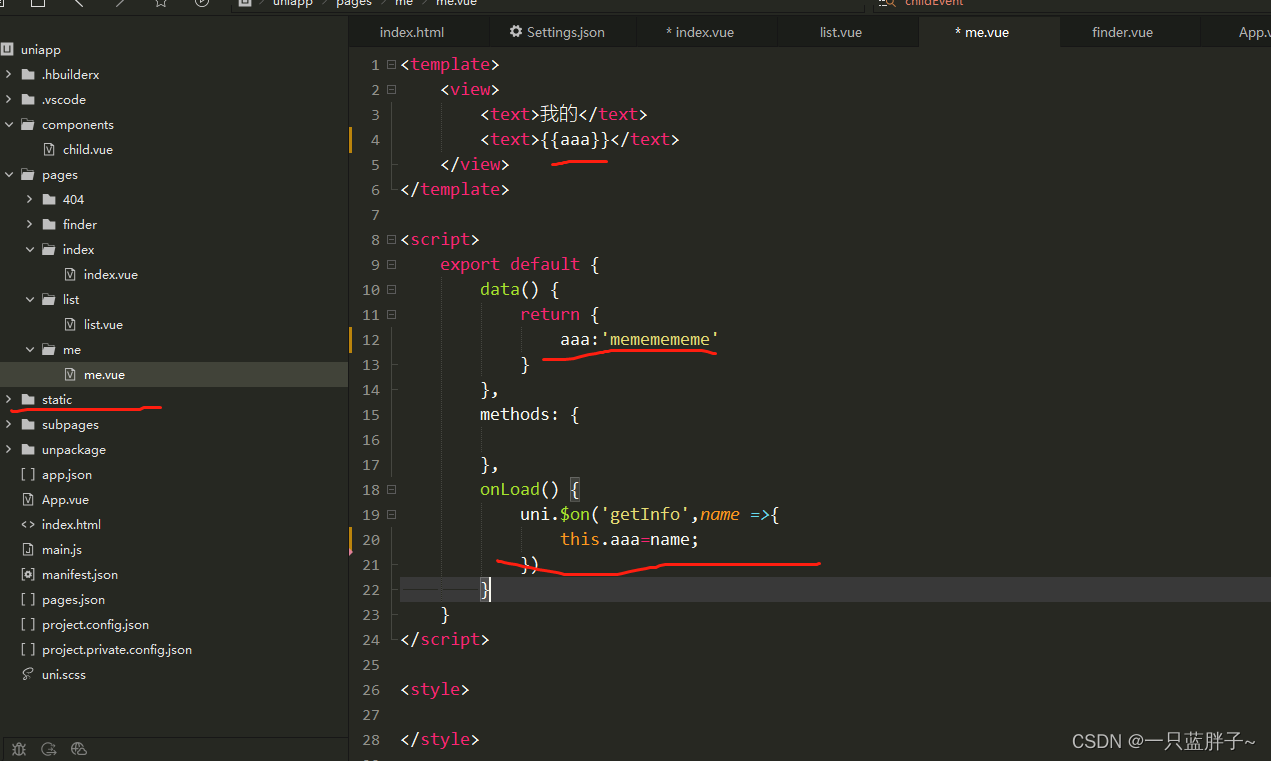Click the project.private.config.json brackets icon
Screen dimensions: 1271x761
28,650
